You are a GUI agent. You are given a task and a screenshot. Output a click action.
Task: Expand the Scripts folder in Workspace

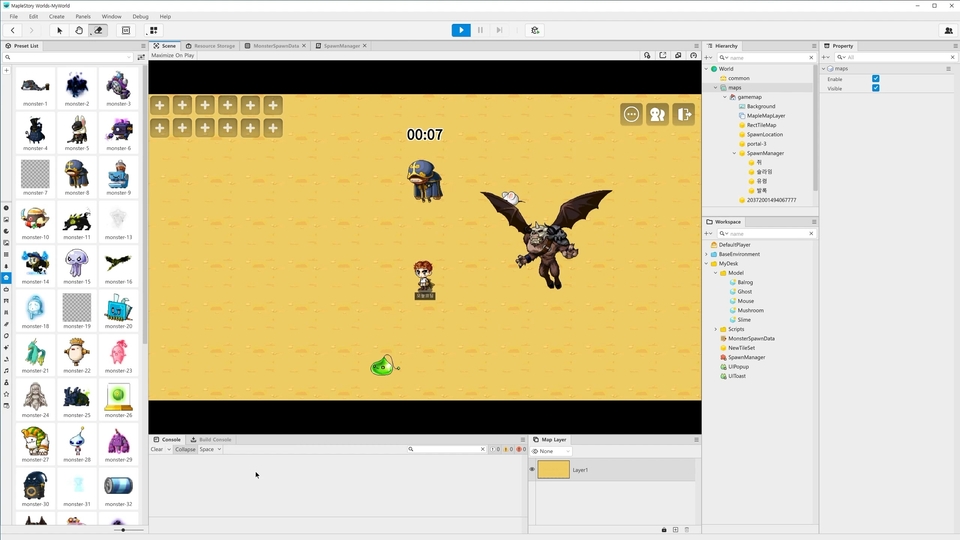point(716,329)
